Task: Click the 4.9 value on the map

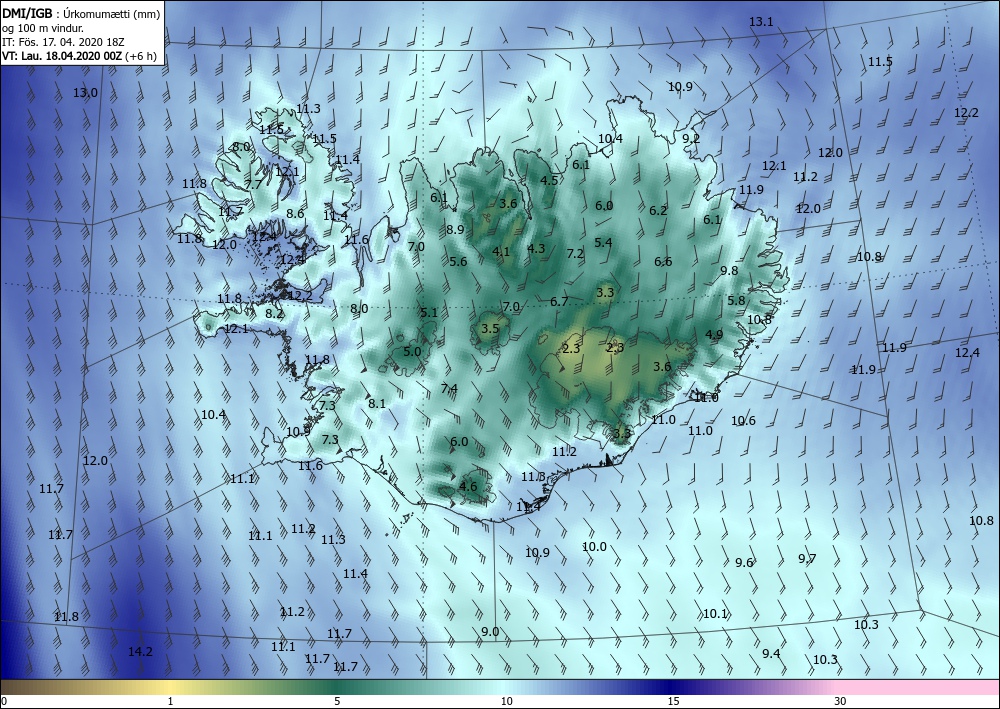Action: coord(714,334)
